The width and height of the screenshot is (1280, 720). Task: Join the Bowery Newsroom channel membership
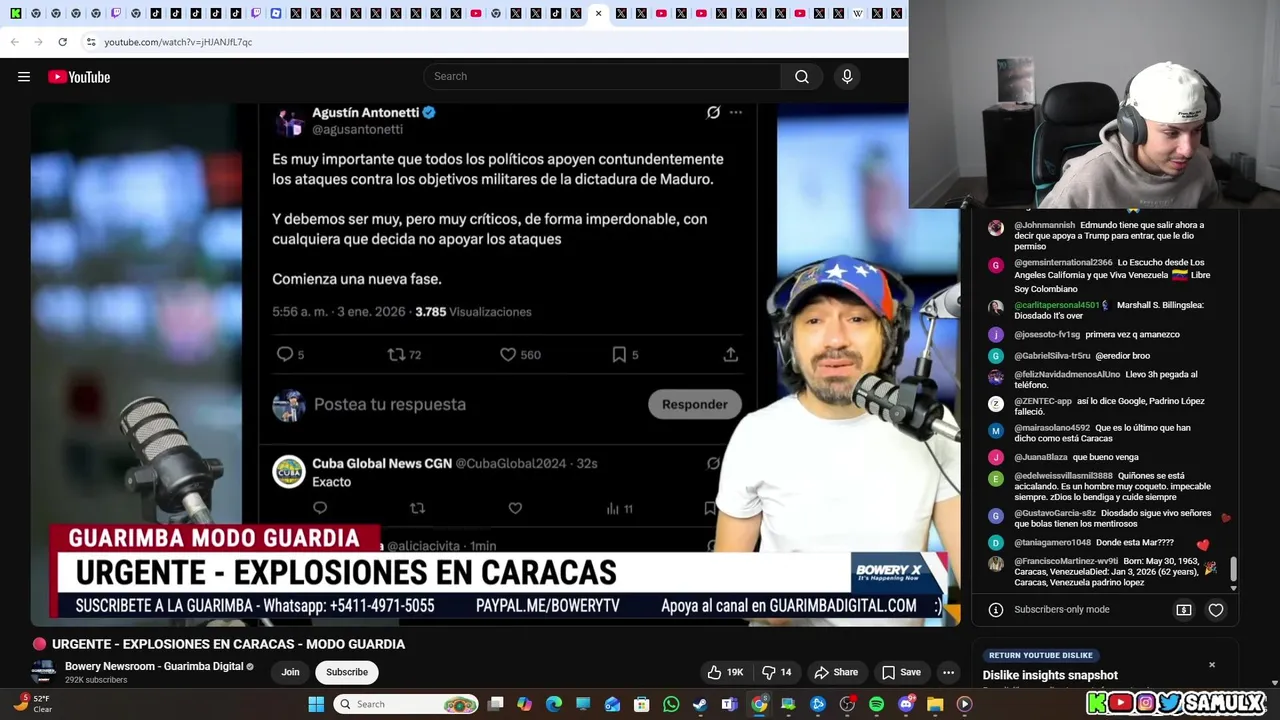pyautogui.click(x=290, y=672)
